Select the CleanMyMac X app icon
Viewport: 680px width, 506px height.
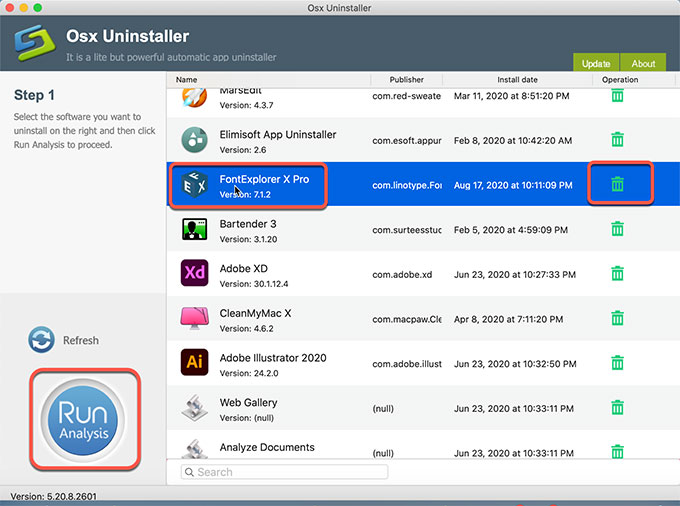pos(194,318)
